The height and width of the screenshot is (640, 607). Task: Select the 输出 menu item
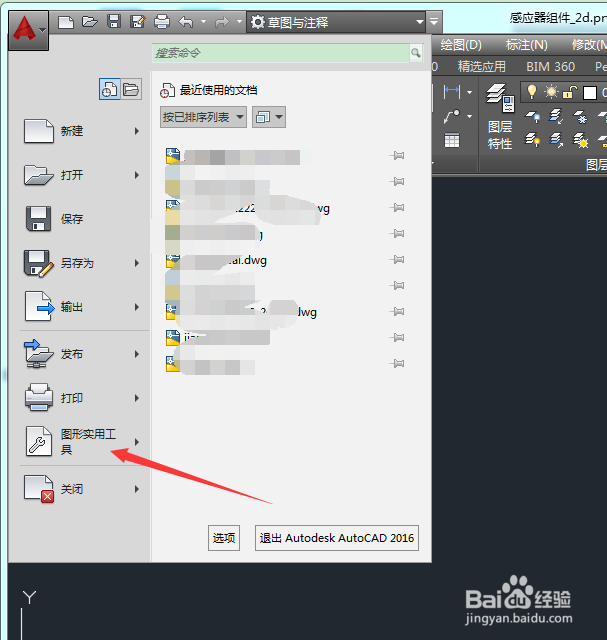click(x=82, y=307)
